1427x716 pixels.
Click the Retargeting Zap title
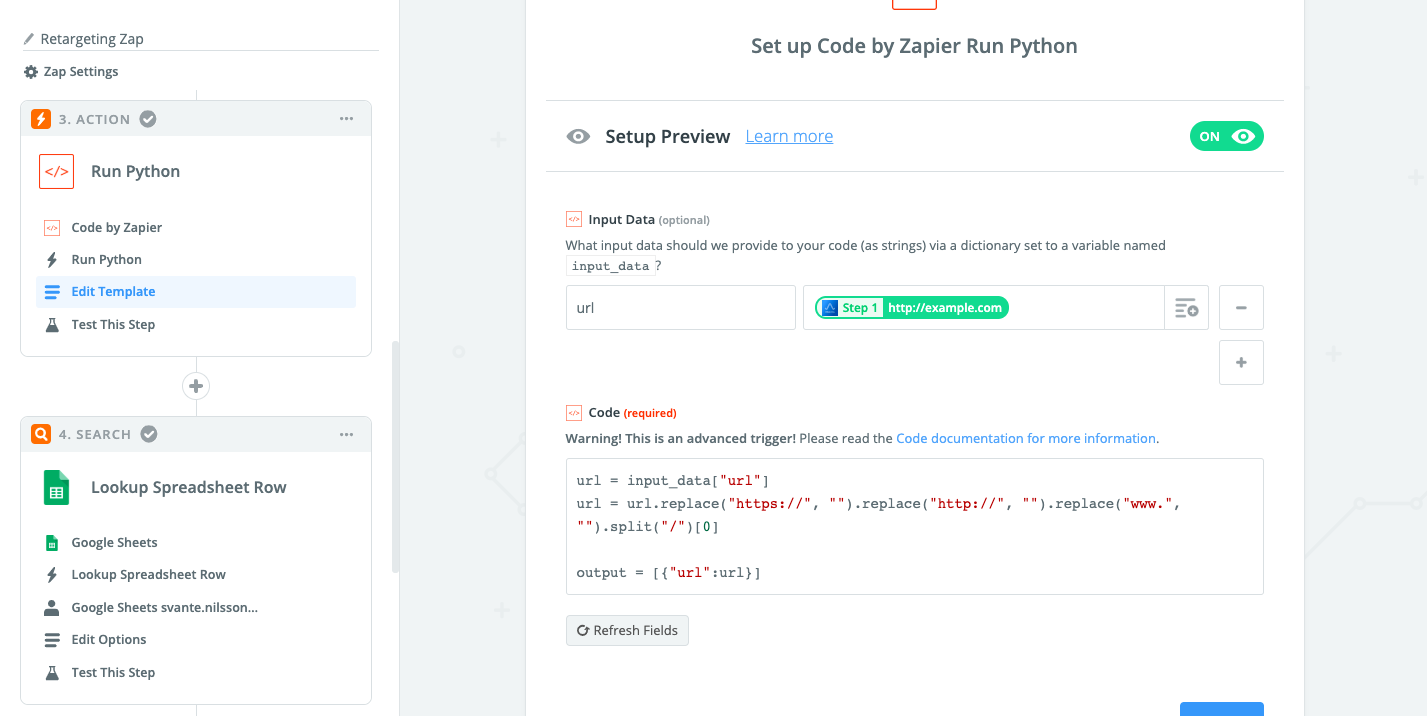click(92, 39)
